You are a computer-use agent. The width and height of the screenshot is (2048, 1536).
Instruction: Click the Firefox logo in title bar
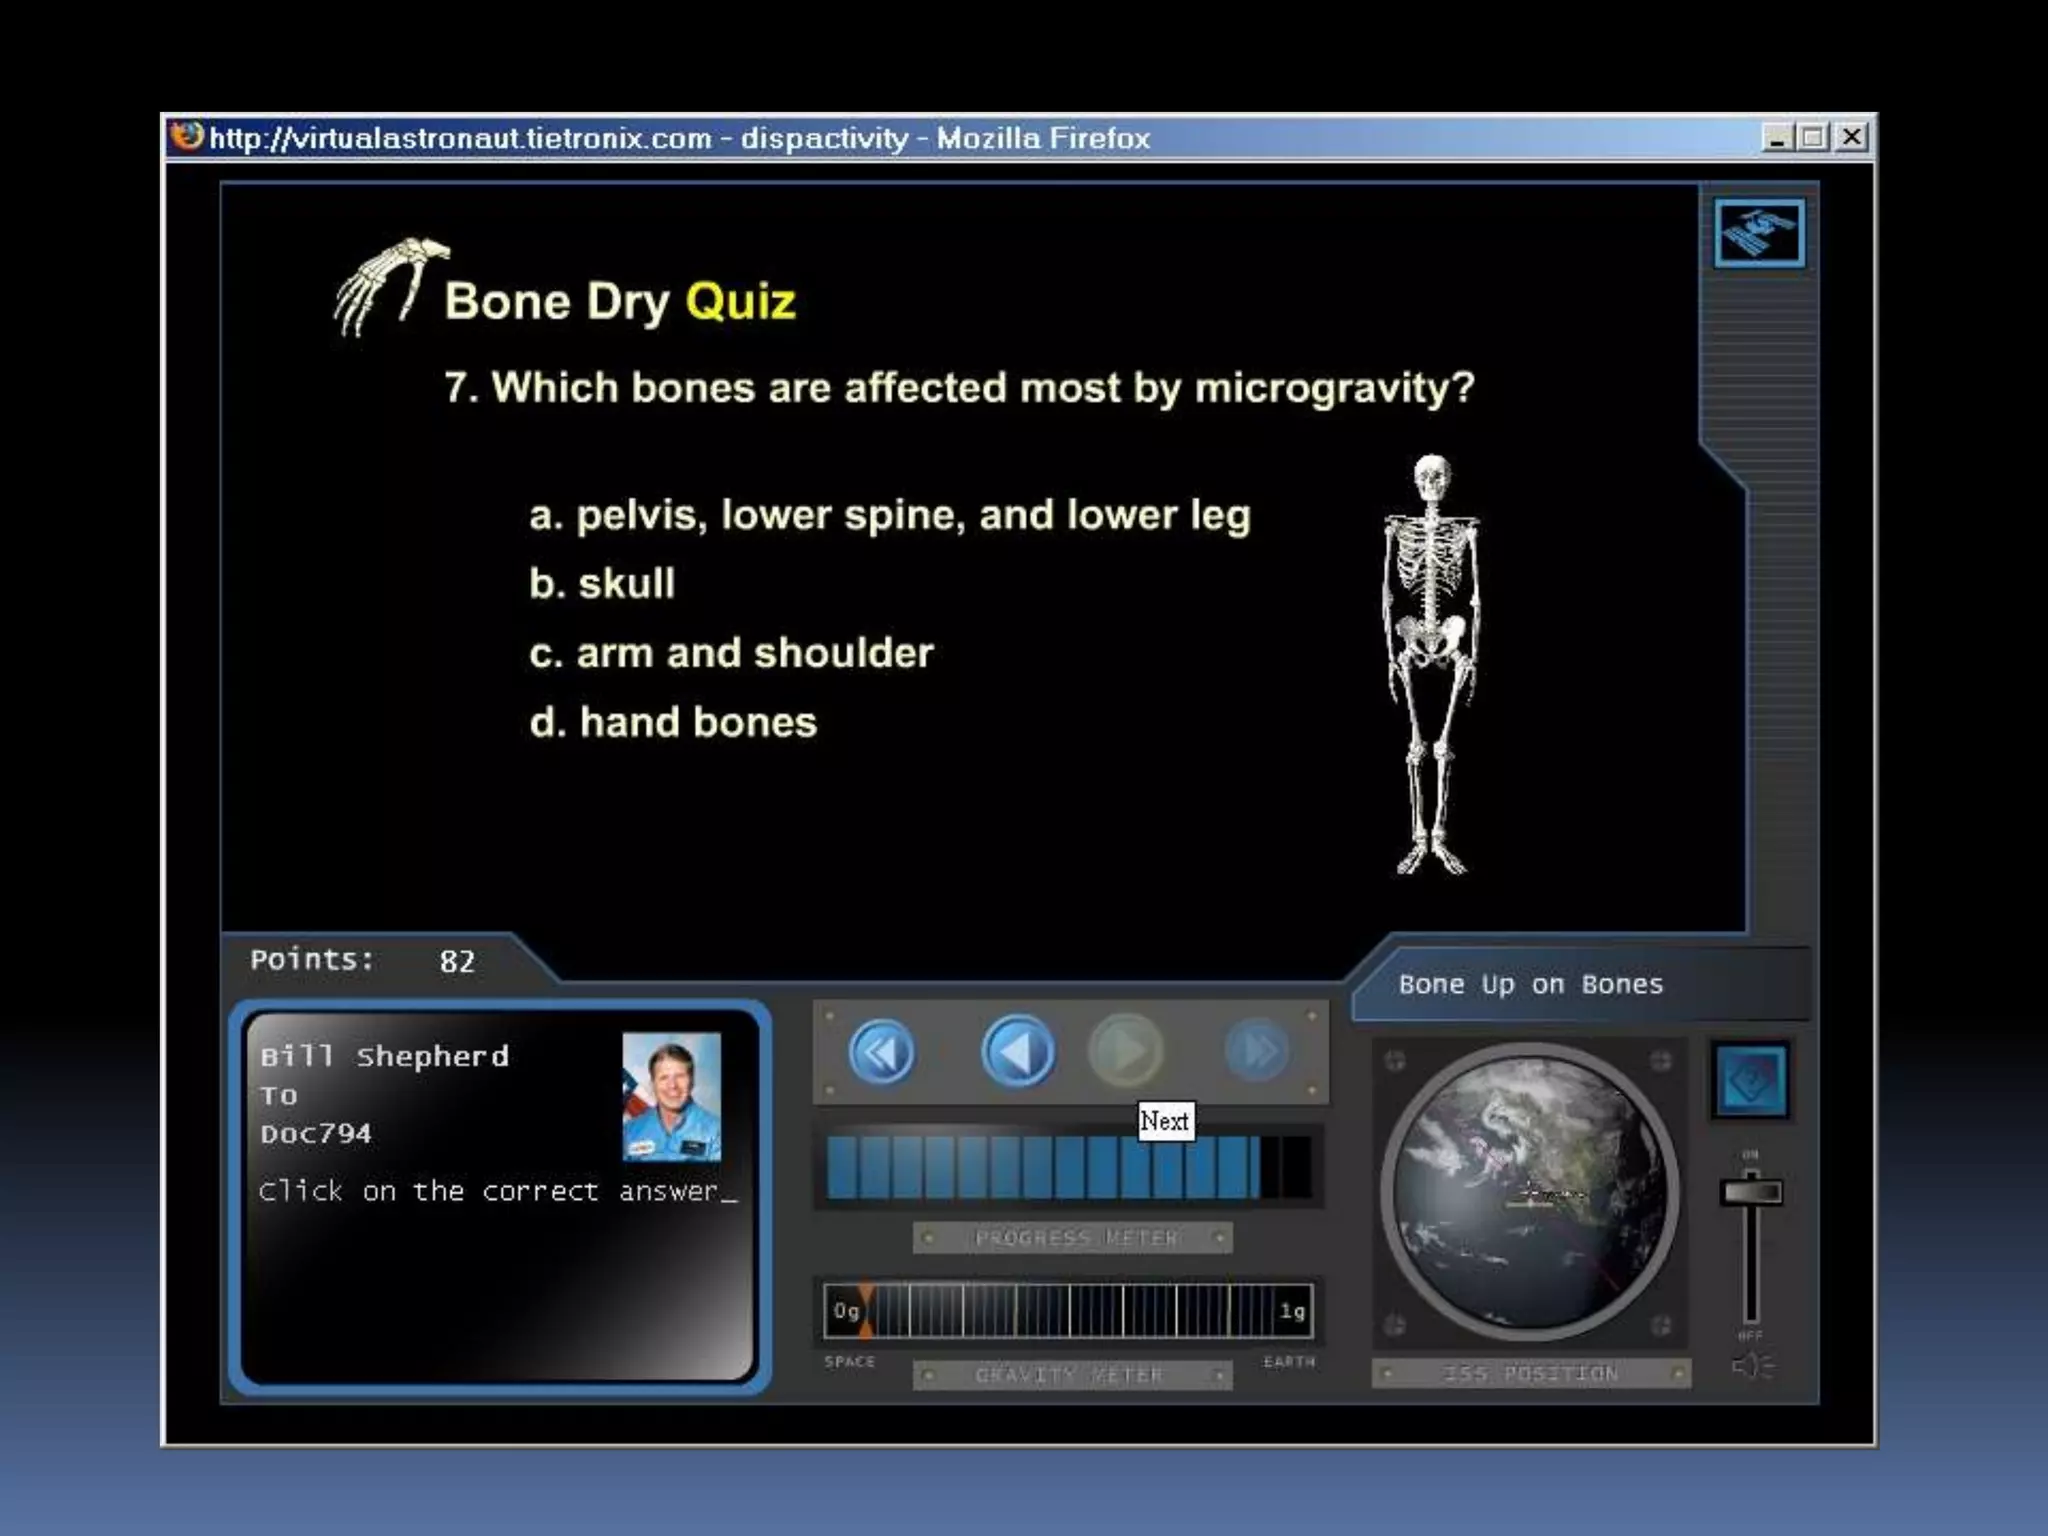186,136
